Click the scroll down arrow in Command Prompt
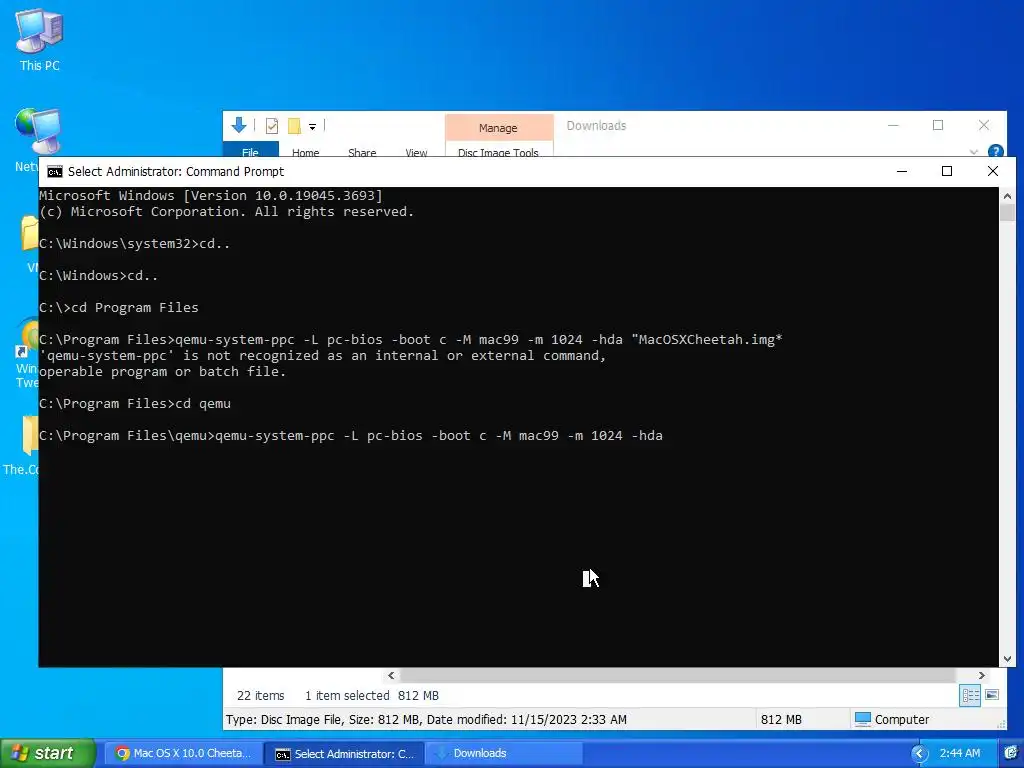 pos(1007,659)
